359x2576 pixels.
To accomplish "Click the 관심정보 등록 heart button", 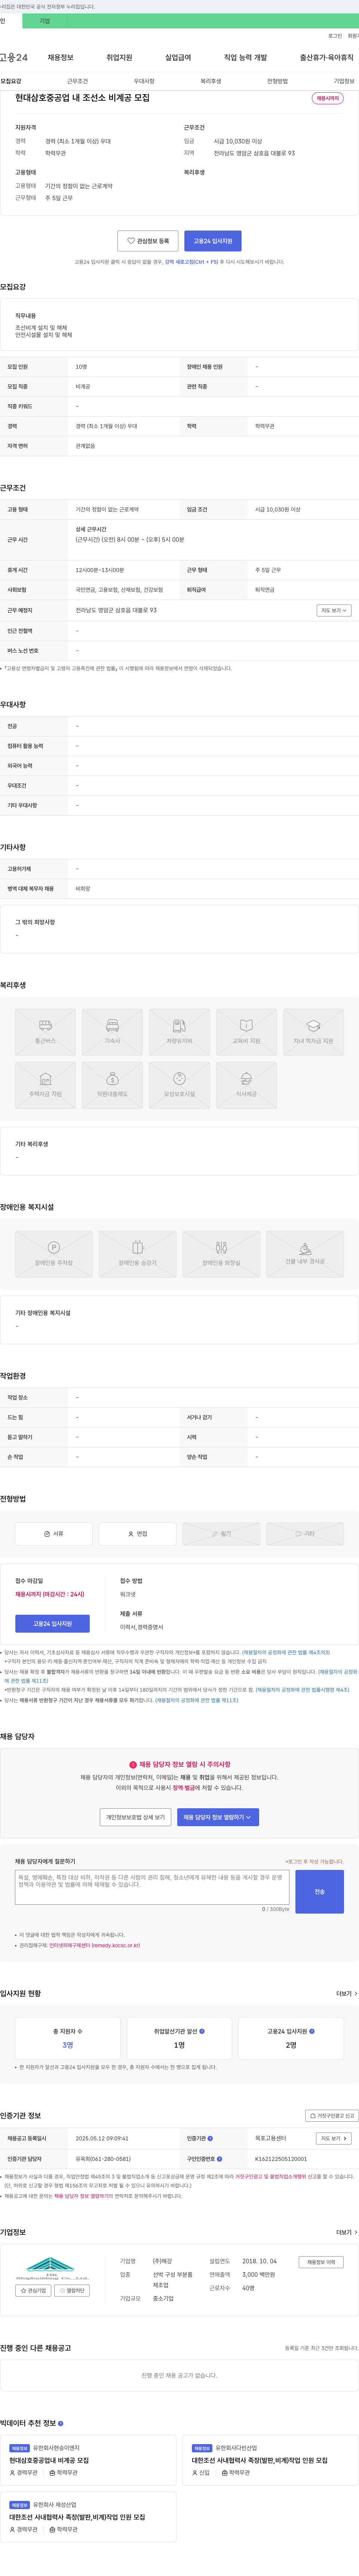I will [x=148, y=241].
